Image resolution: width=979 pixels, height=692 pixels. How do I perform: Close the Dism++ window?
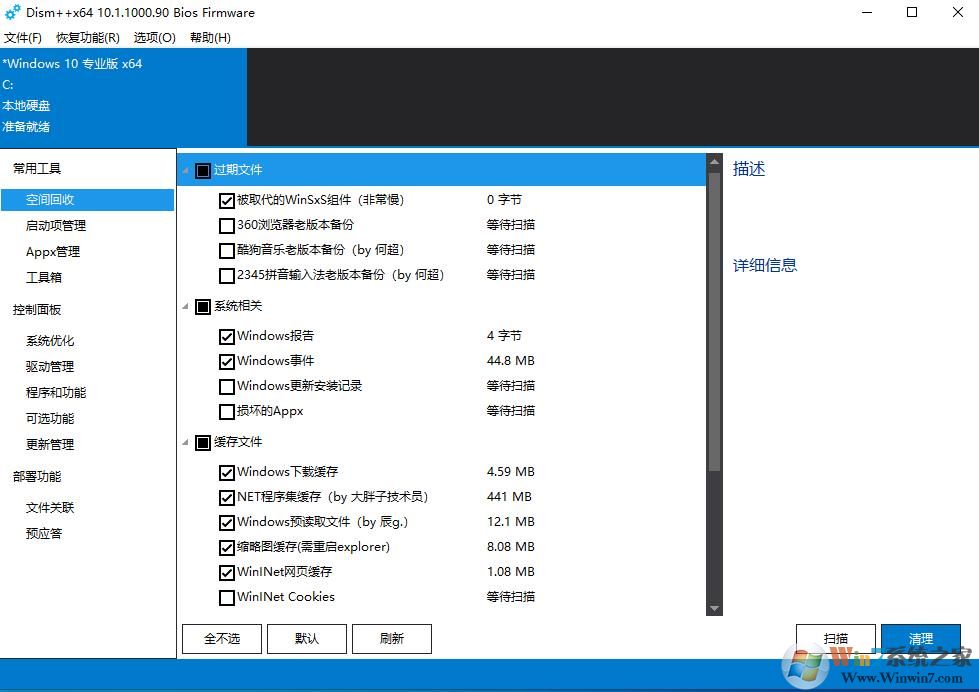click(x=958, y=12)
